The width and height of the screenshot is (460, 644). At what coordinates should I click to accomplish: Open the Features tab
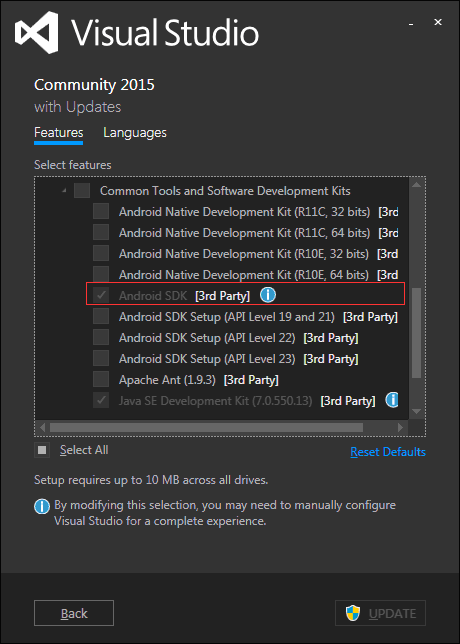click(x=59, y=133)
